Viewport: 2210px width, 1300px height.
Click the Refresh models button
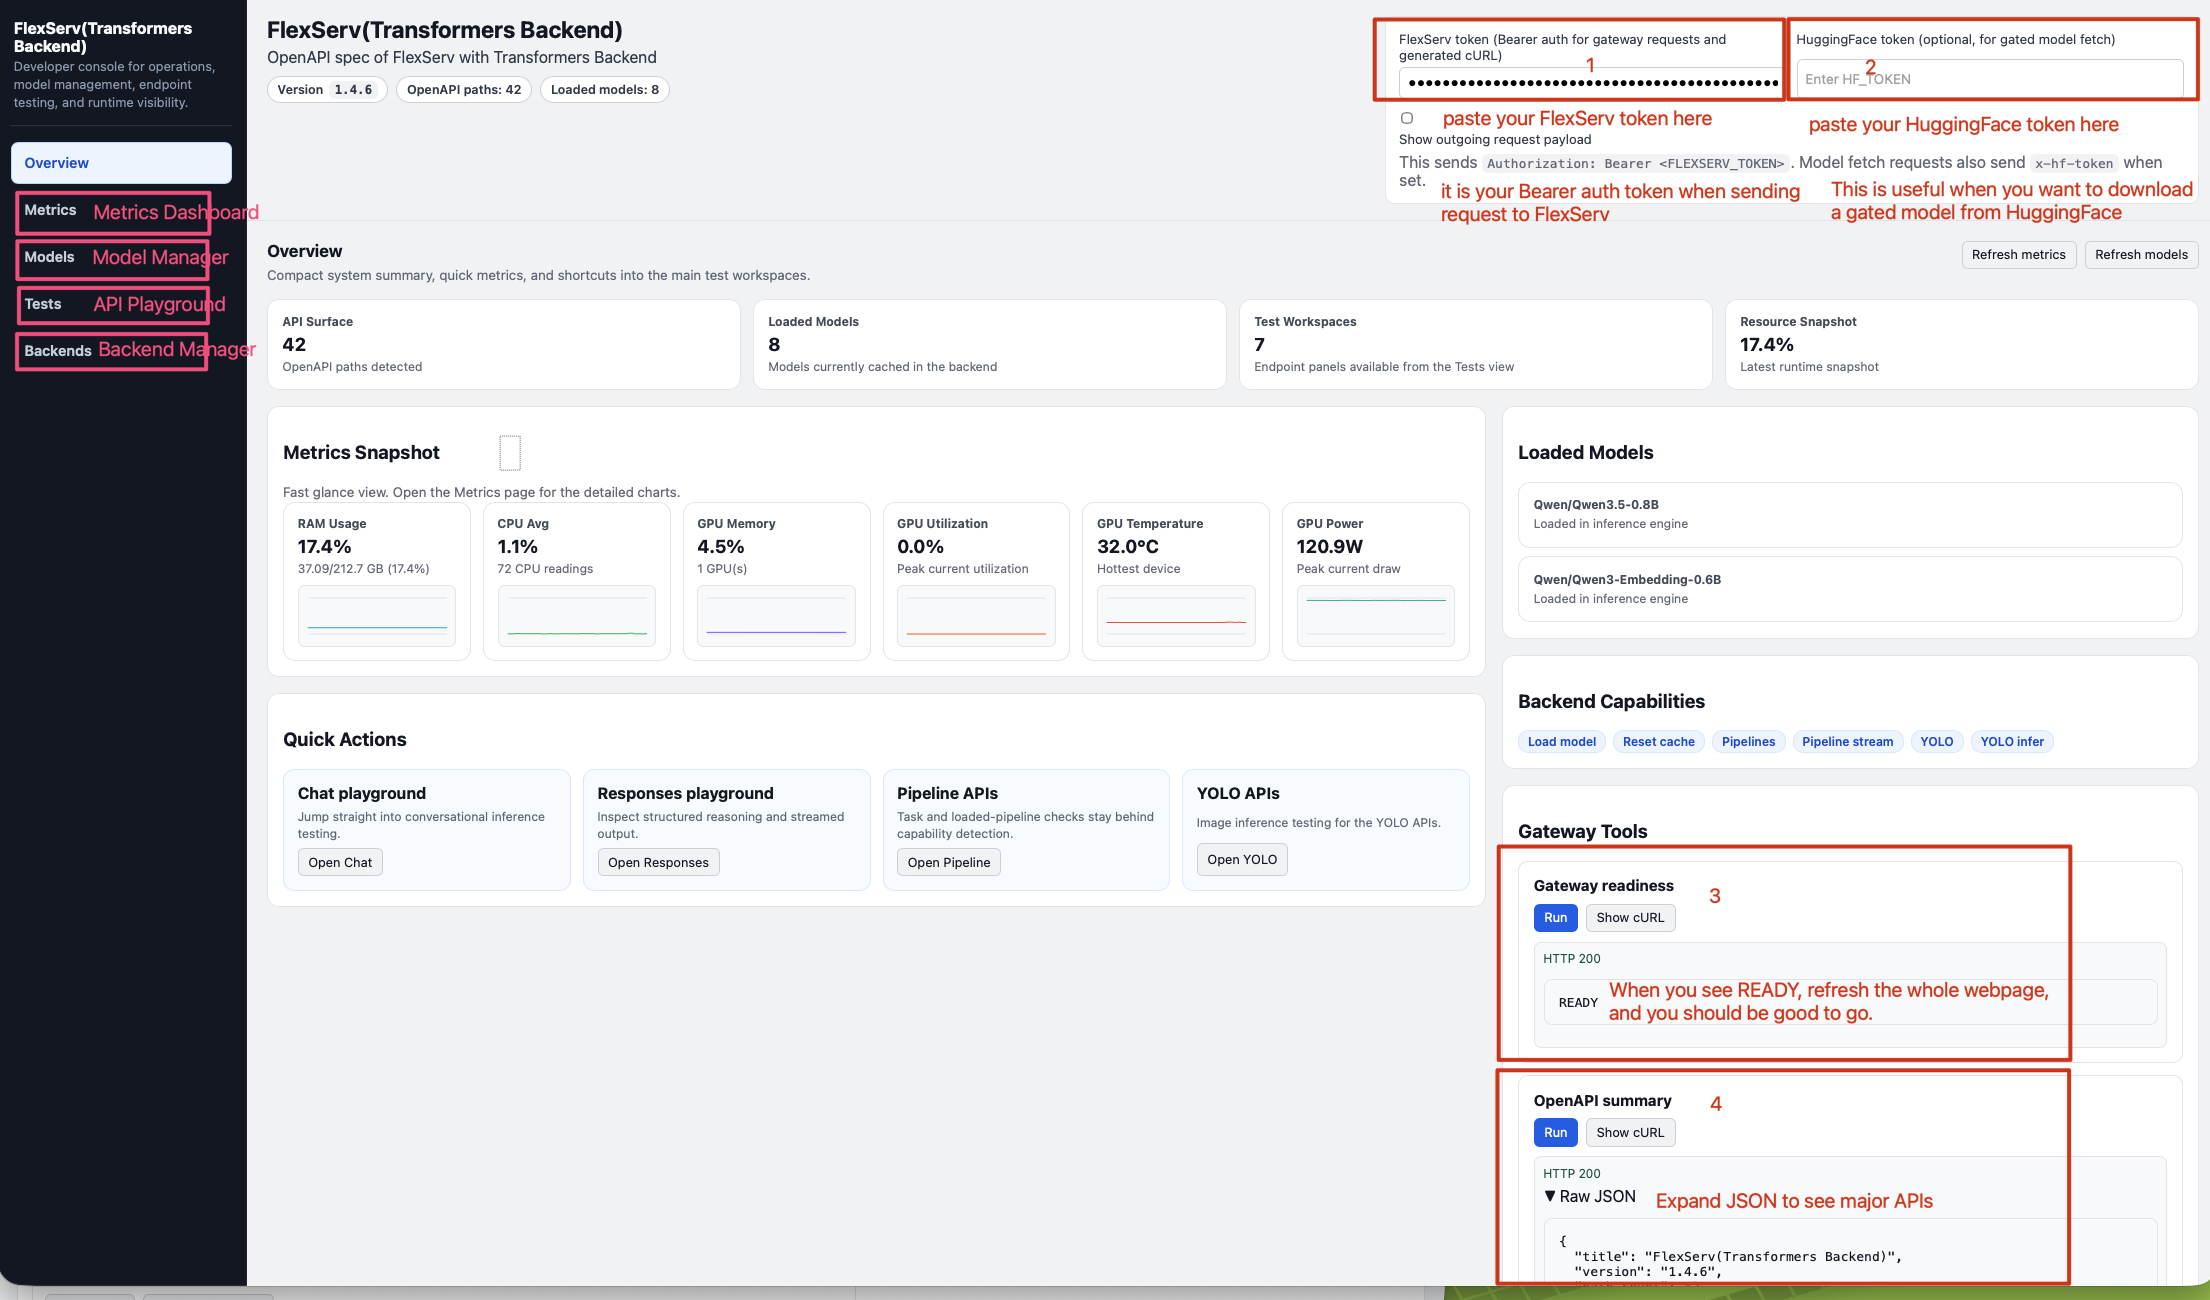coord(2141,255)
